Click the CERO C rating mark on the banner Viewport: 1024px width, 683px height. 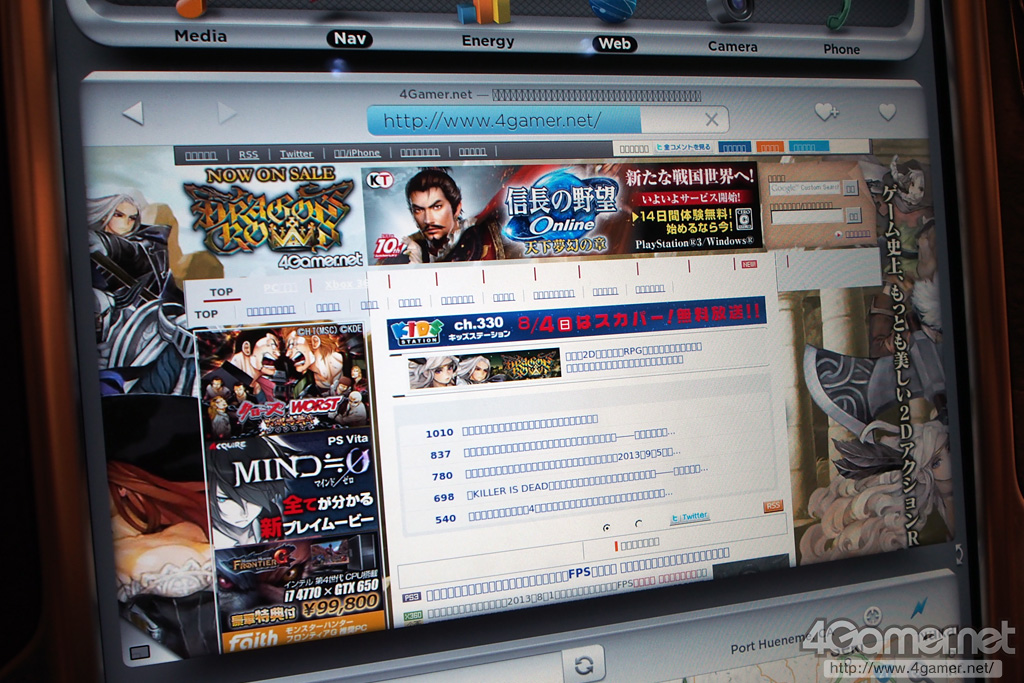744,219
